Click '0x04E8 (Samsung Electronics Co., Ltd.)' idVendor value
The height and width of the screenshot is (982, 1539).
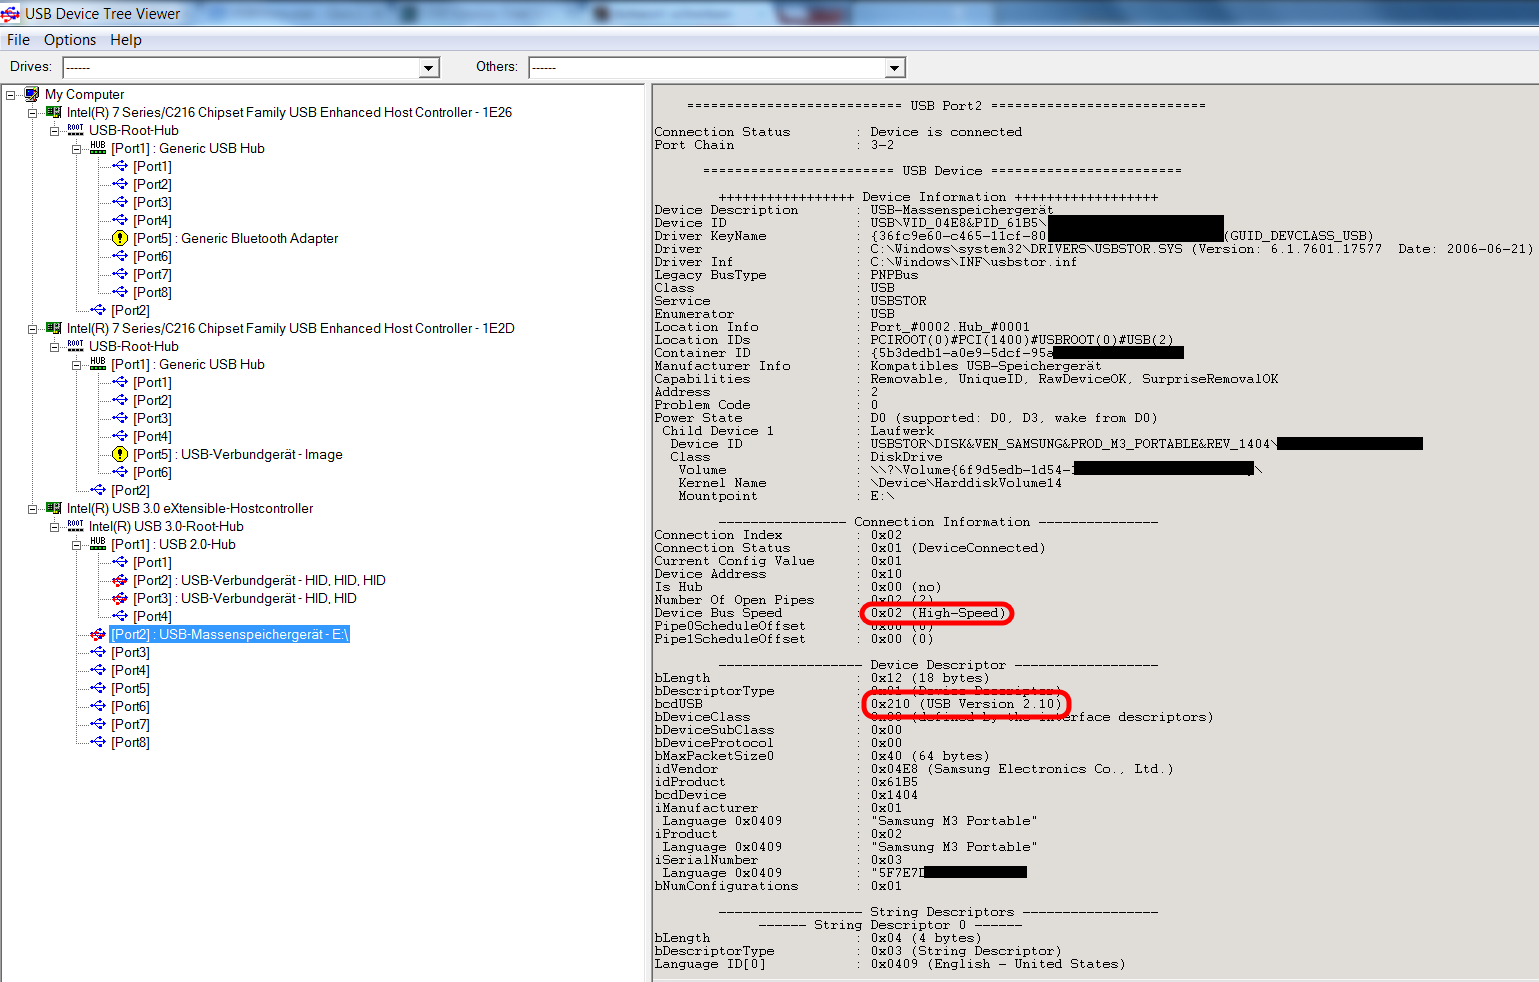(1021, 769)
